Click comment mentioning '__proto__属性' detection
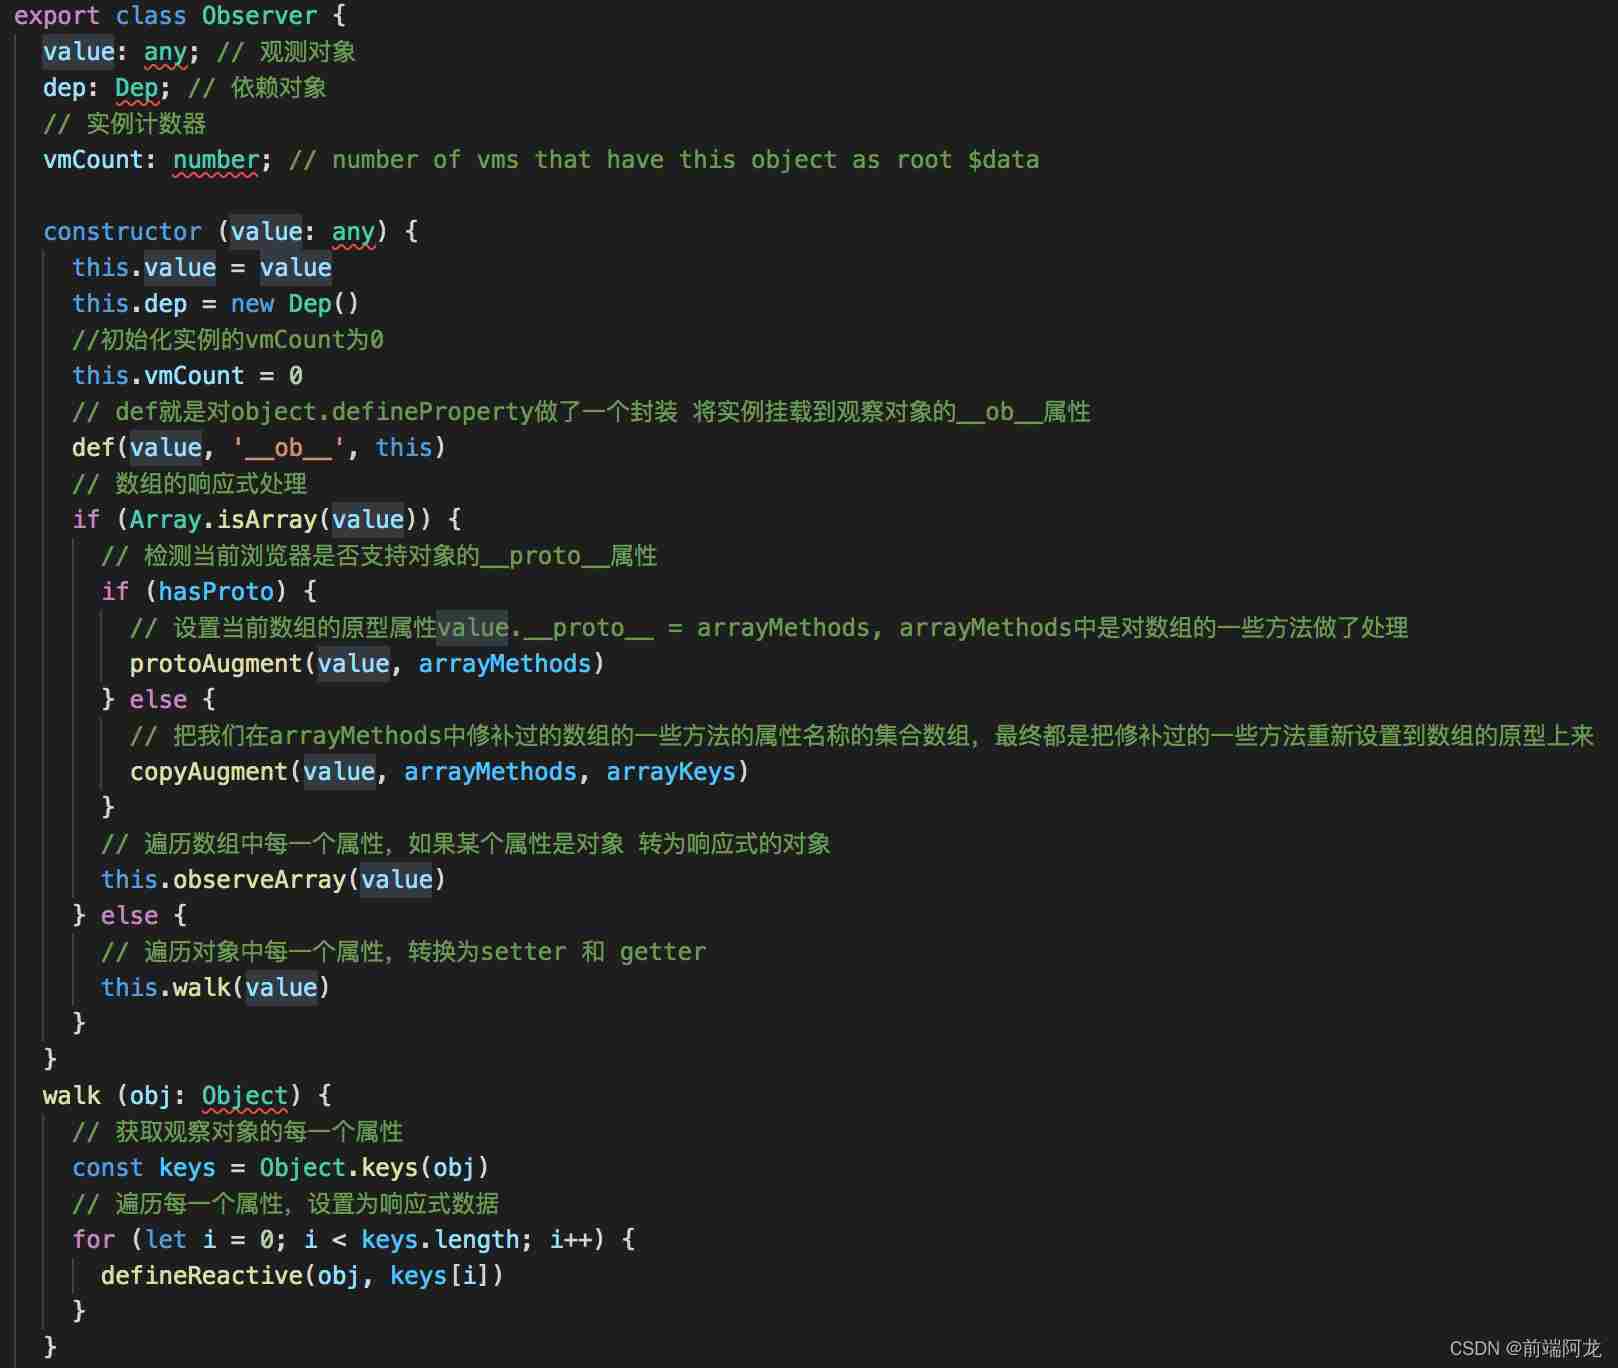Image resolution: width=1618 pixels, height=1368 pixels. point(379,556)
